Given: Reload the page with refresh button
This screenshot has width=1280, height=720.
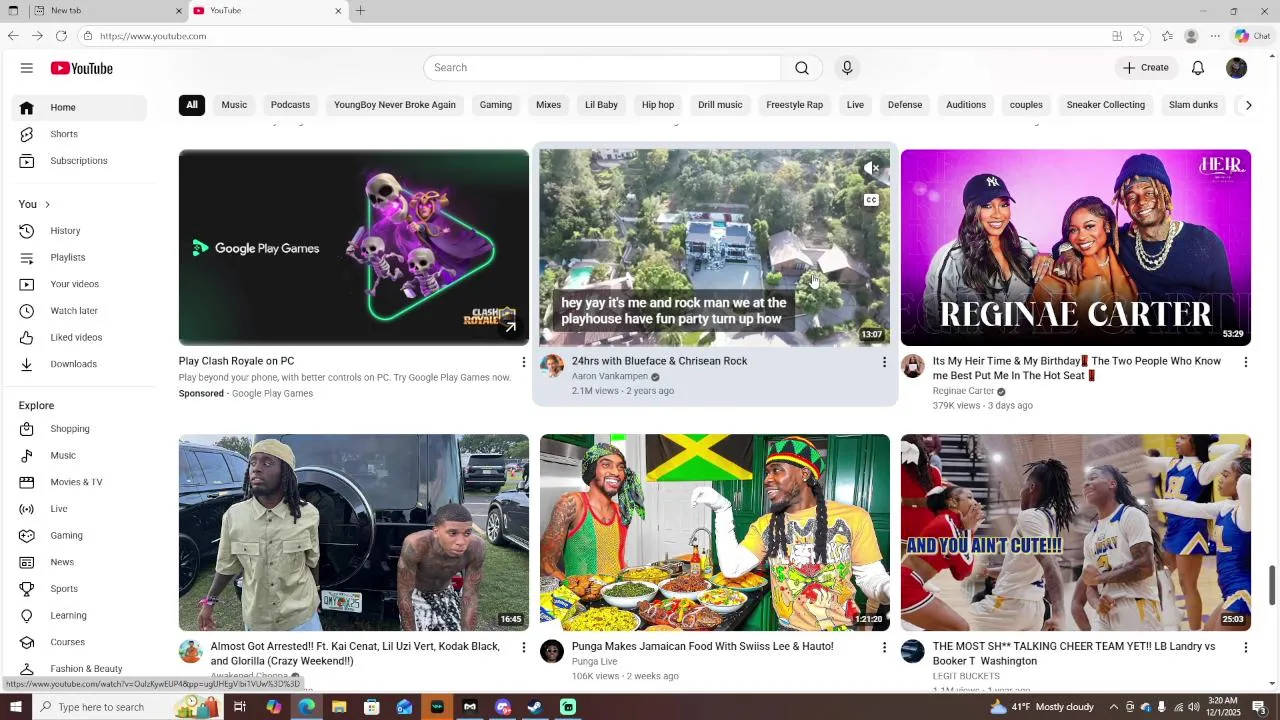Looking at the screenshot, I should (x=61, y=36).
